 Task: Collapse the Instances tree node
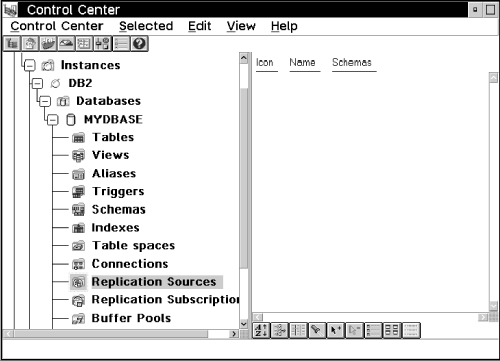30,65
